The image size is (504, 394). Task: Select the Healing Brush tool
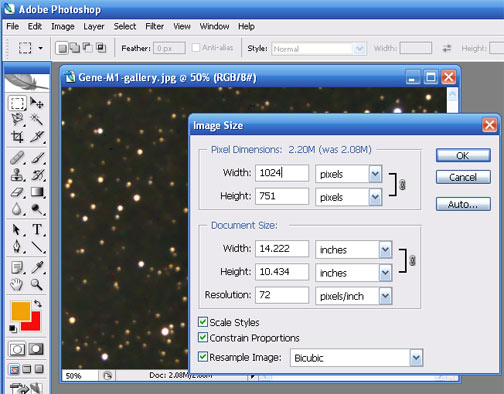coord(17,158)
